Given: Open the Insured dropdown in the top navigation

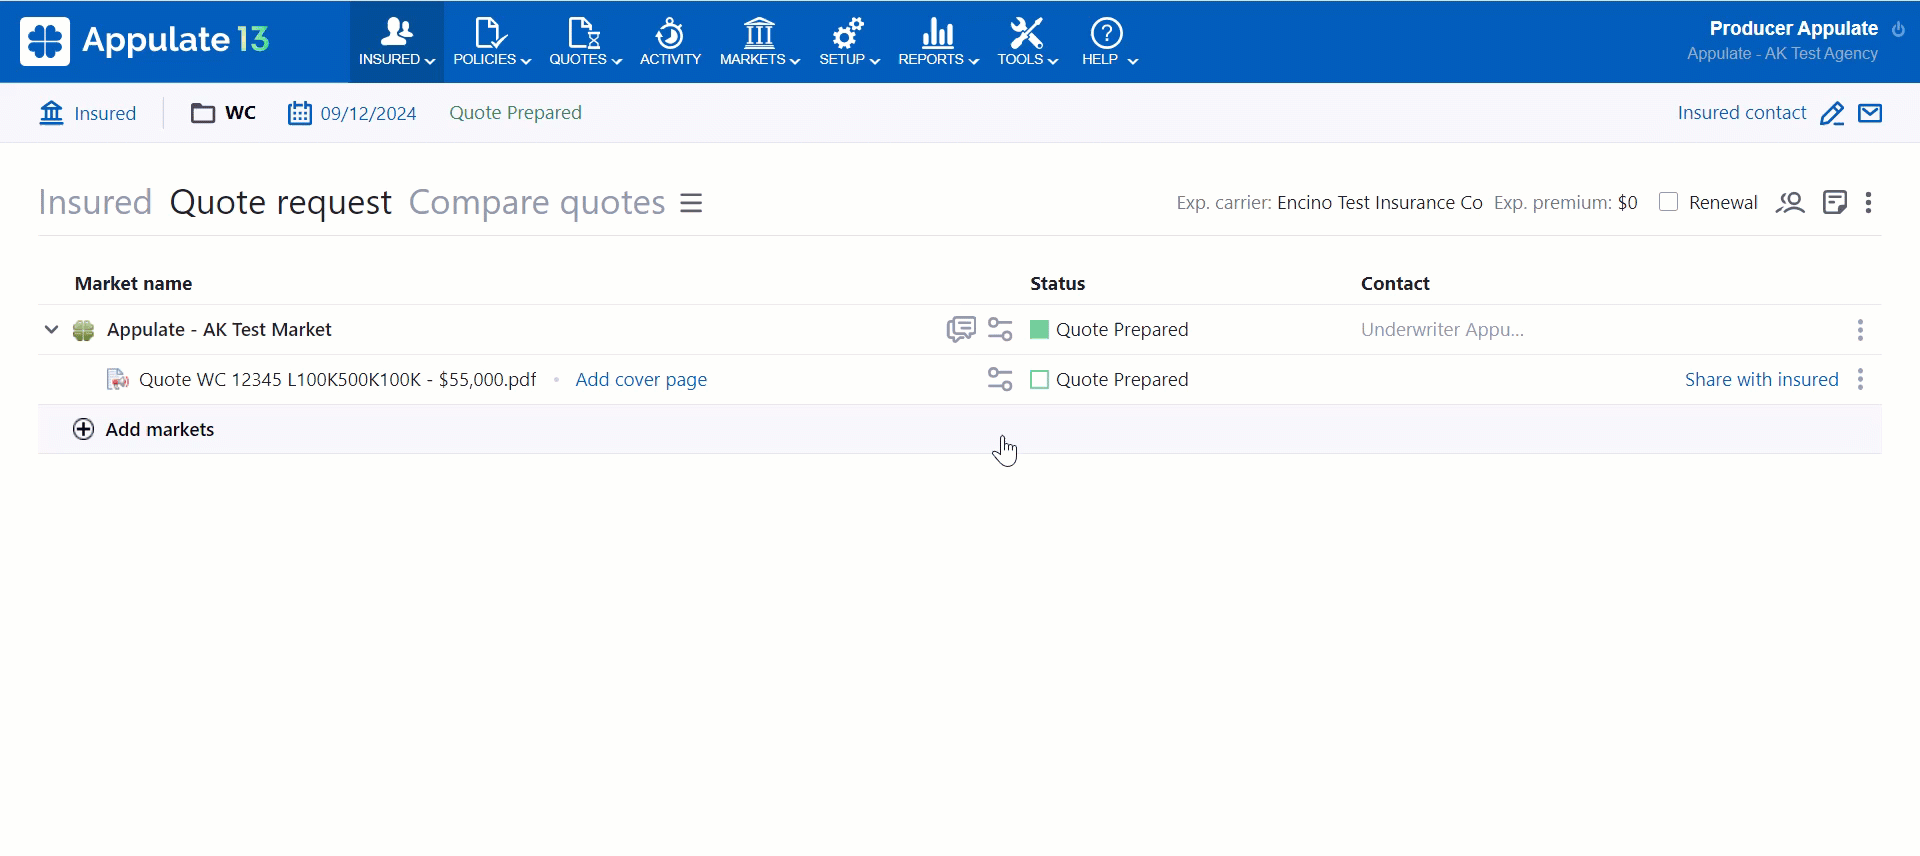Looking at the screenshot, I should pos(397,42).
